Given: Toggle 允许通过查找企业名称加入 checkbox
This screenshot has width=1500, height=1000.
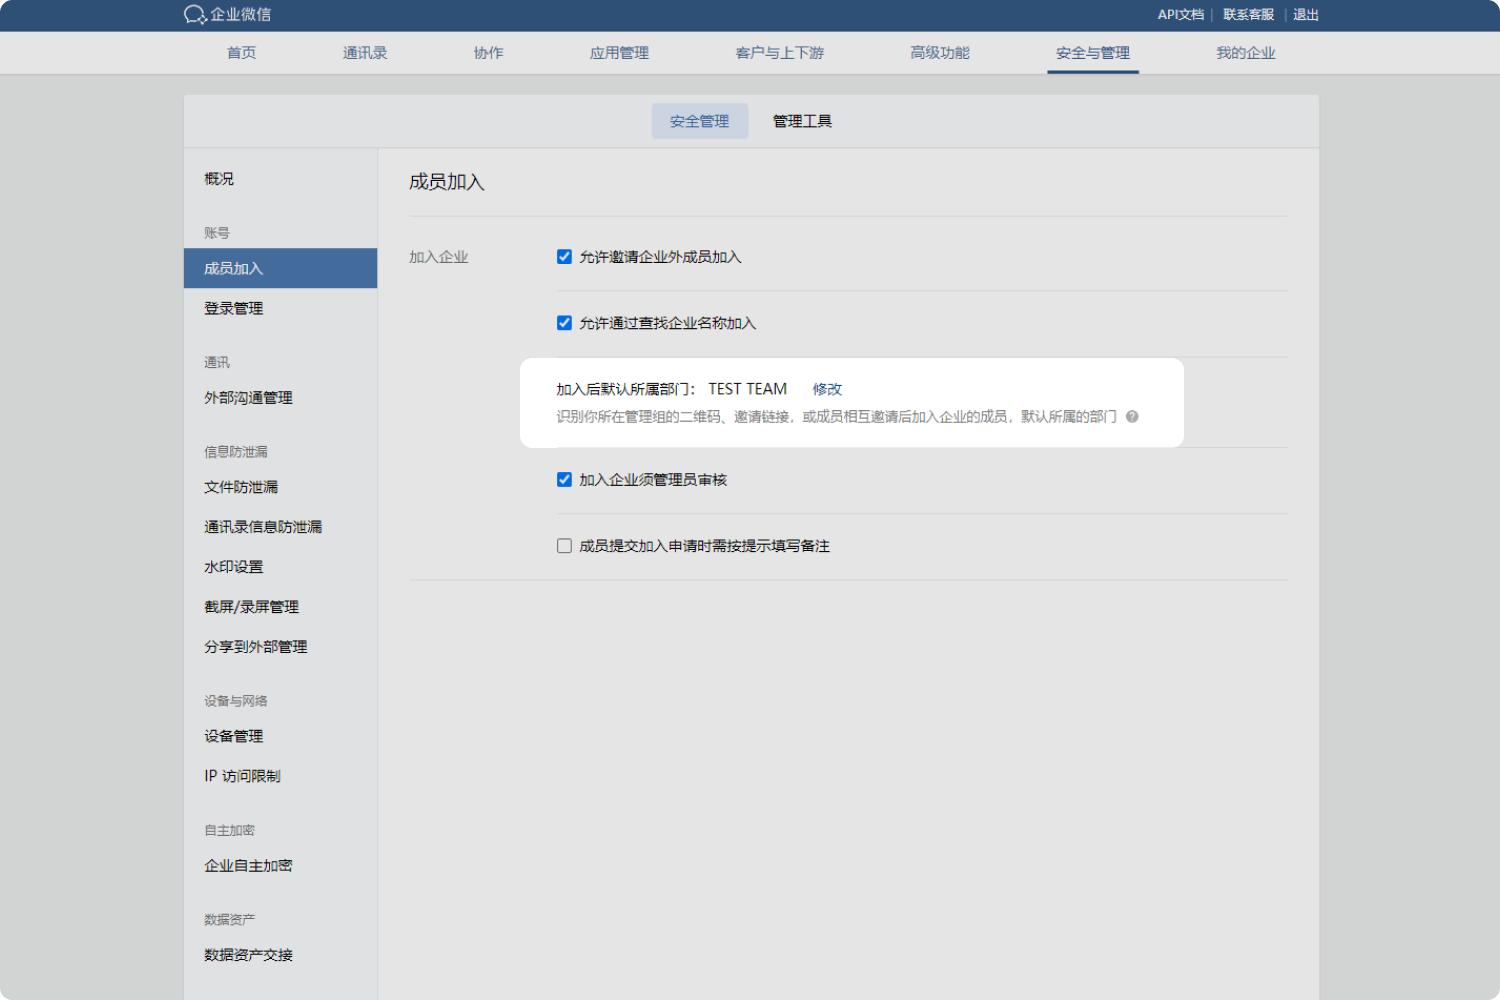Looking at the screenshot, I should pyautogui.click(x=564, y=323).
